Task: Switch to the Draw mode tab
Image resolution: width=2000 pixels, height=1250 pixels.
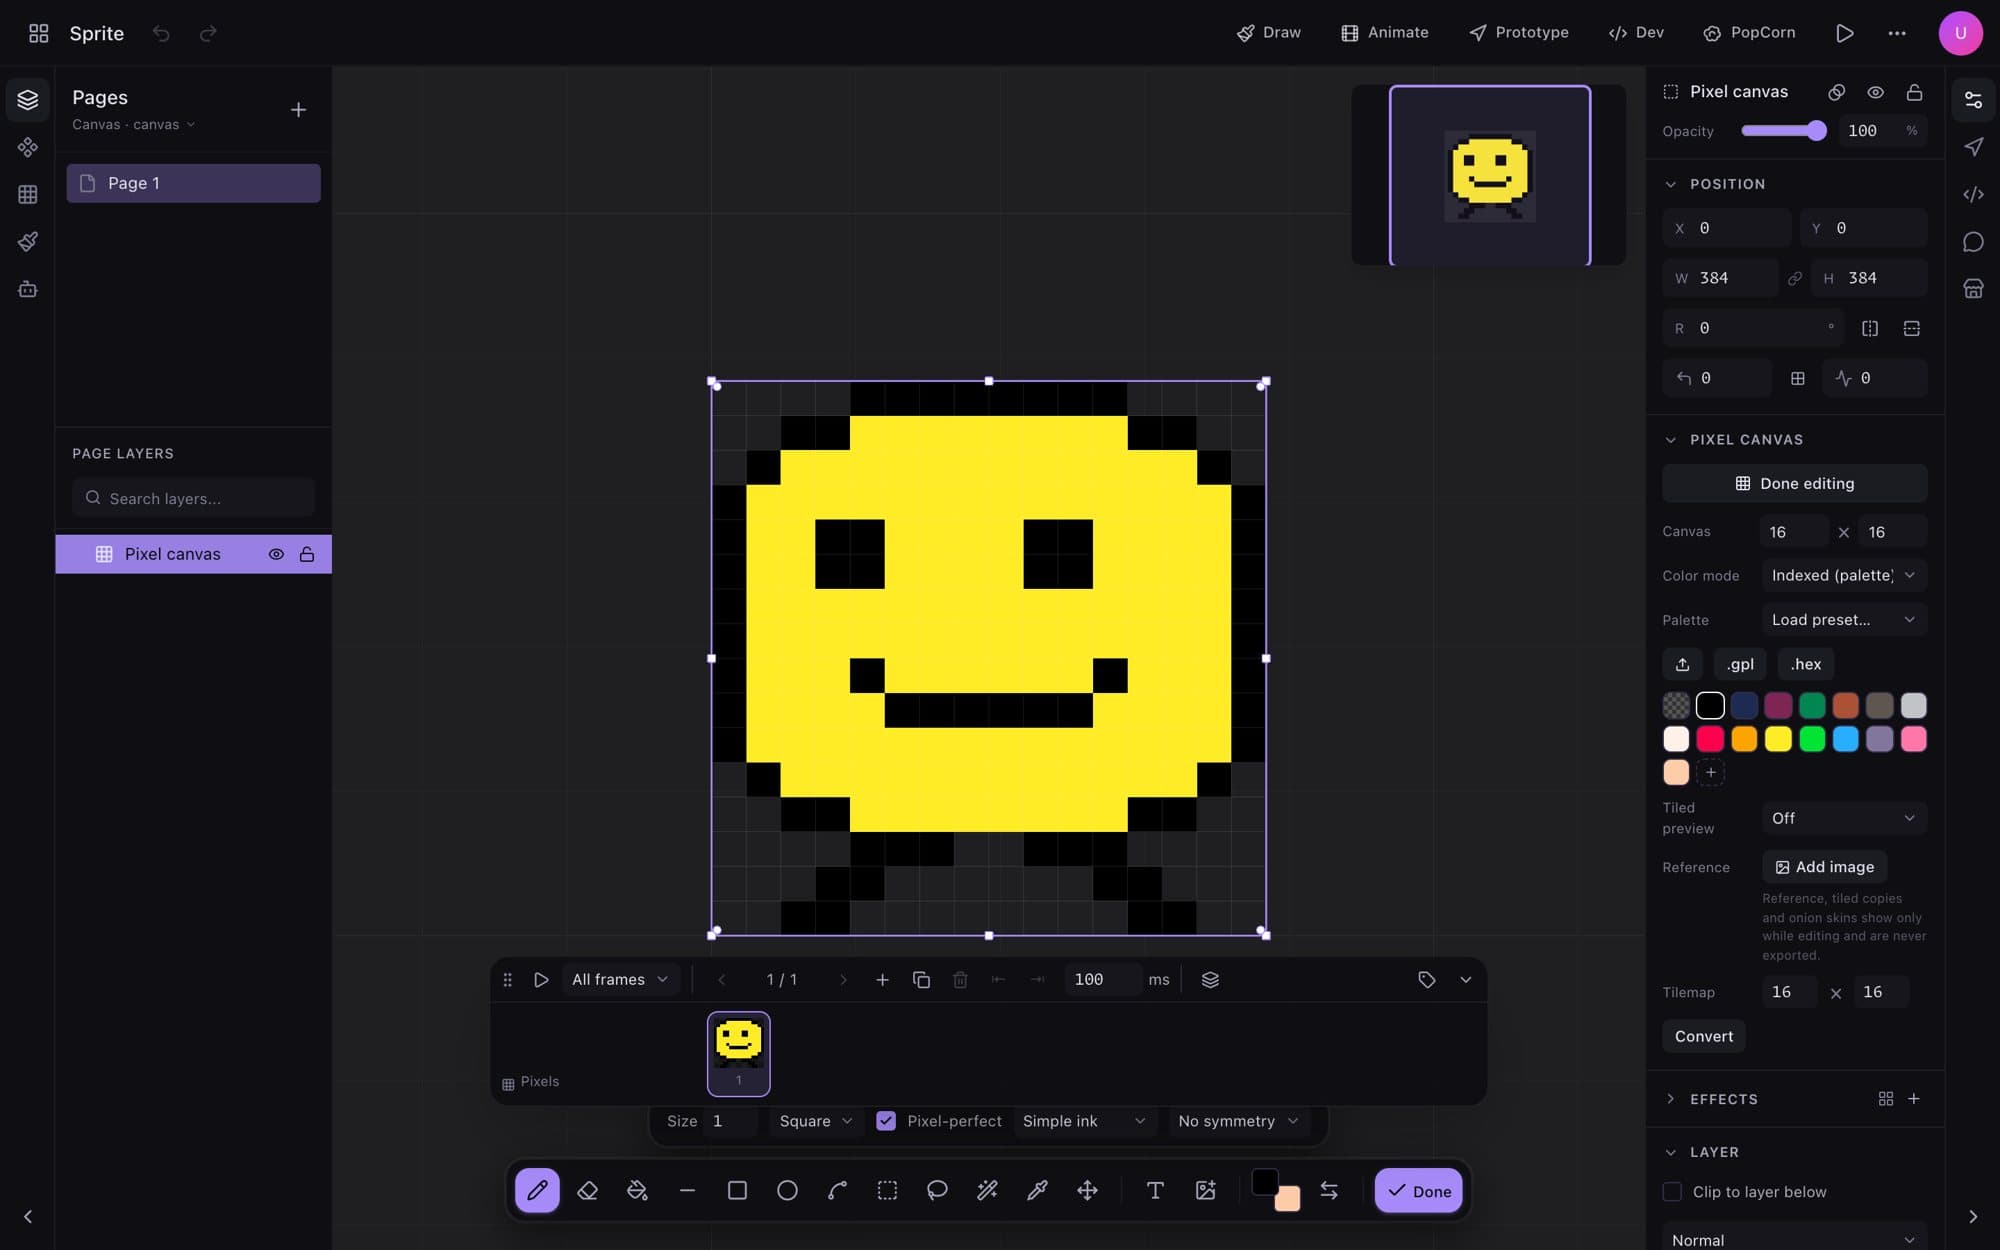Action: click(x=1269, y=33)
